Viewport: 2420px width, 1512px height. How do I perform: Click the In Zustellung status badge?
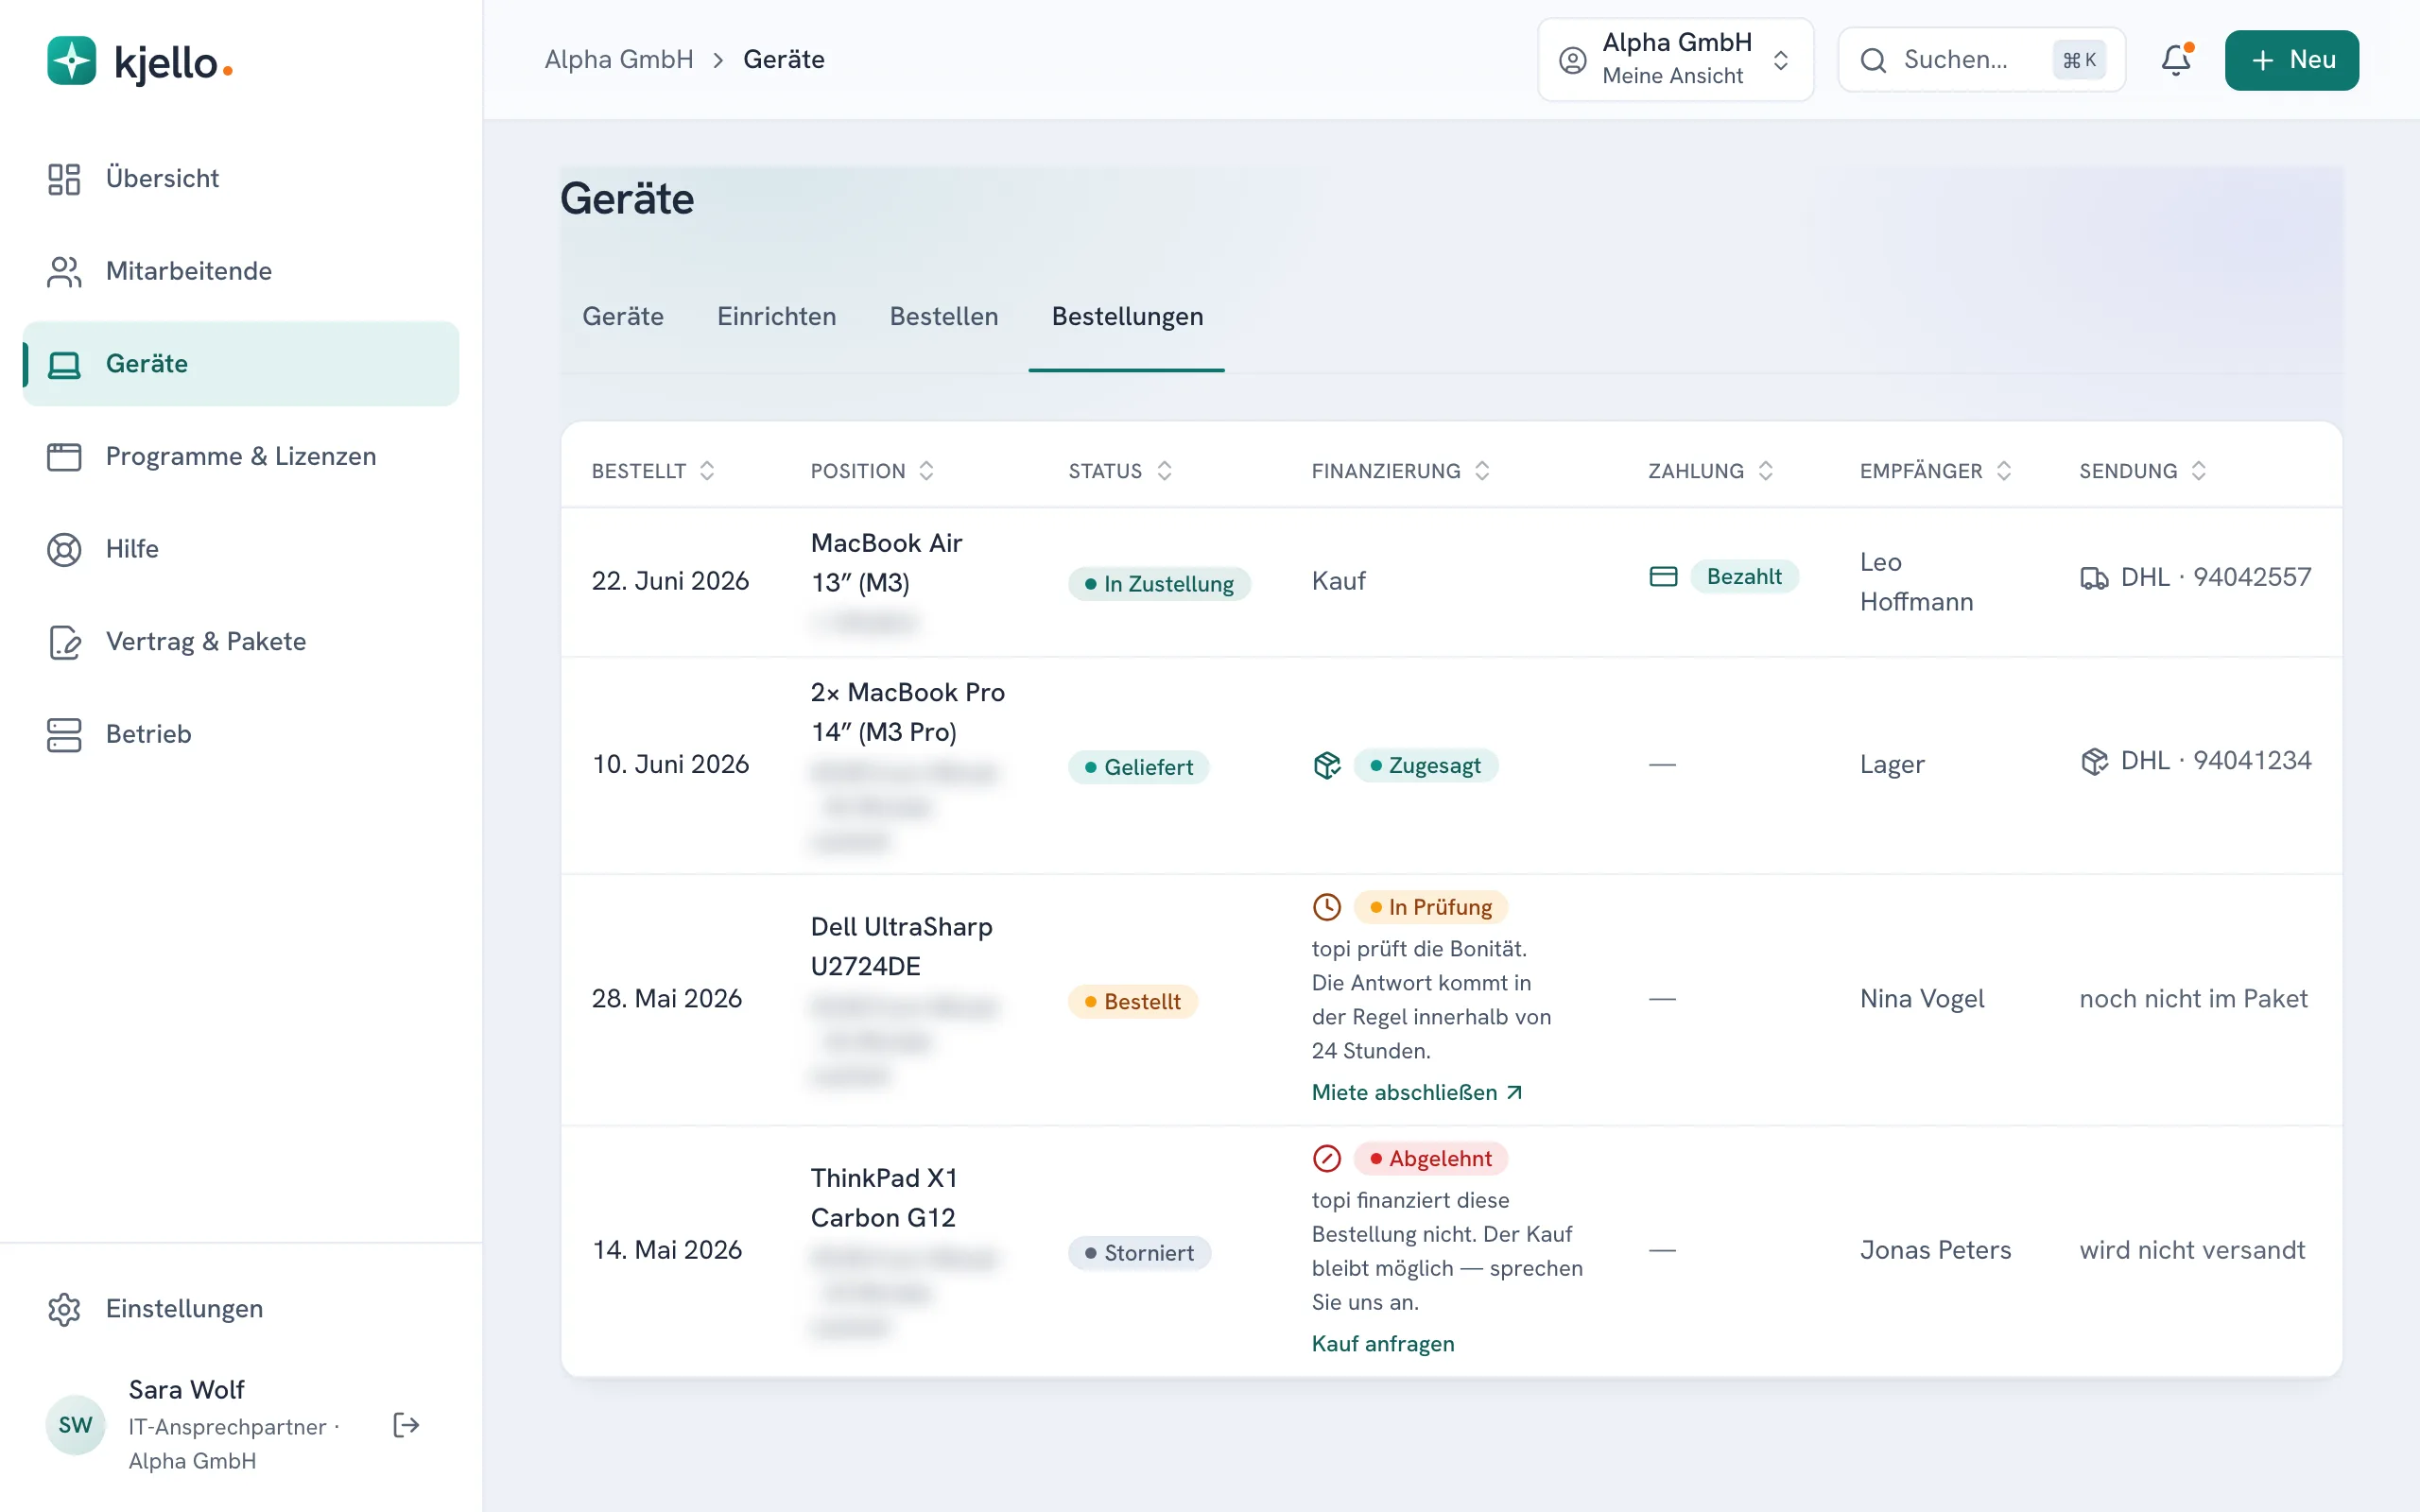[1160, 584]
